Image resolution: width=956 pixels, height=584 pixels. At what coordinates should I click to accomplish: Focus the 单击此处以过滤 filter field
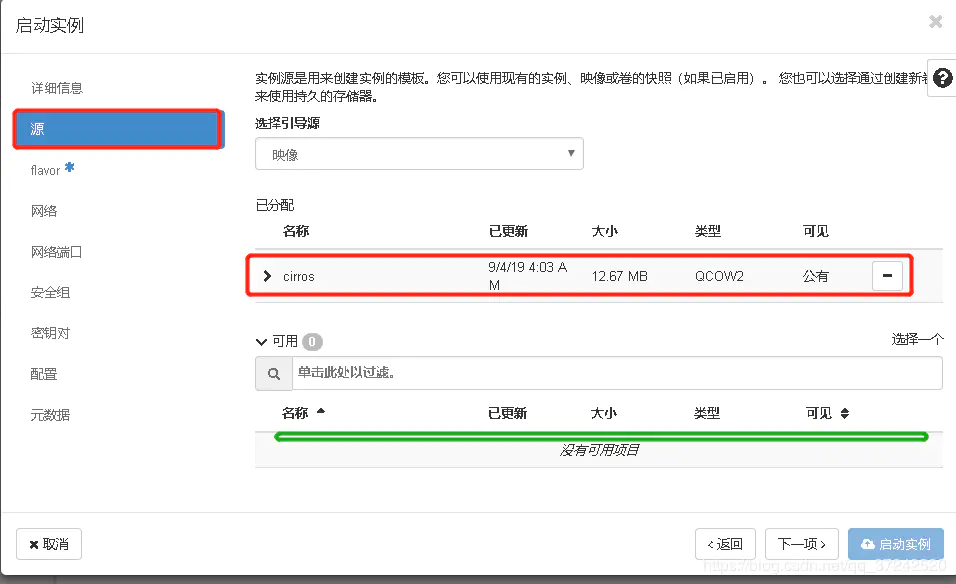coord(617,373)
